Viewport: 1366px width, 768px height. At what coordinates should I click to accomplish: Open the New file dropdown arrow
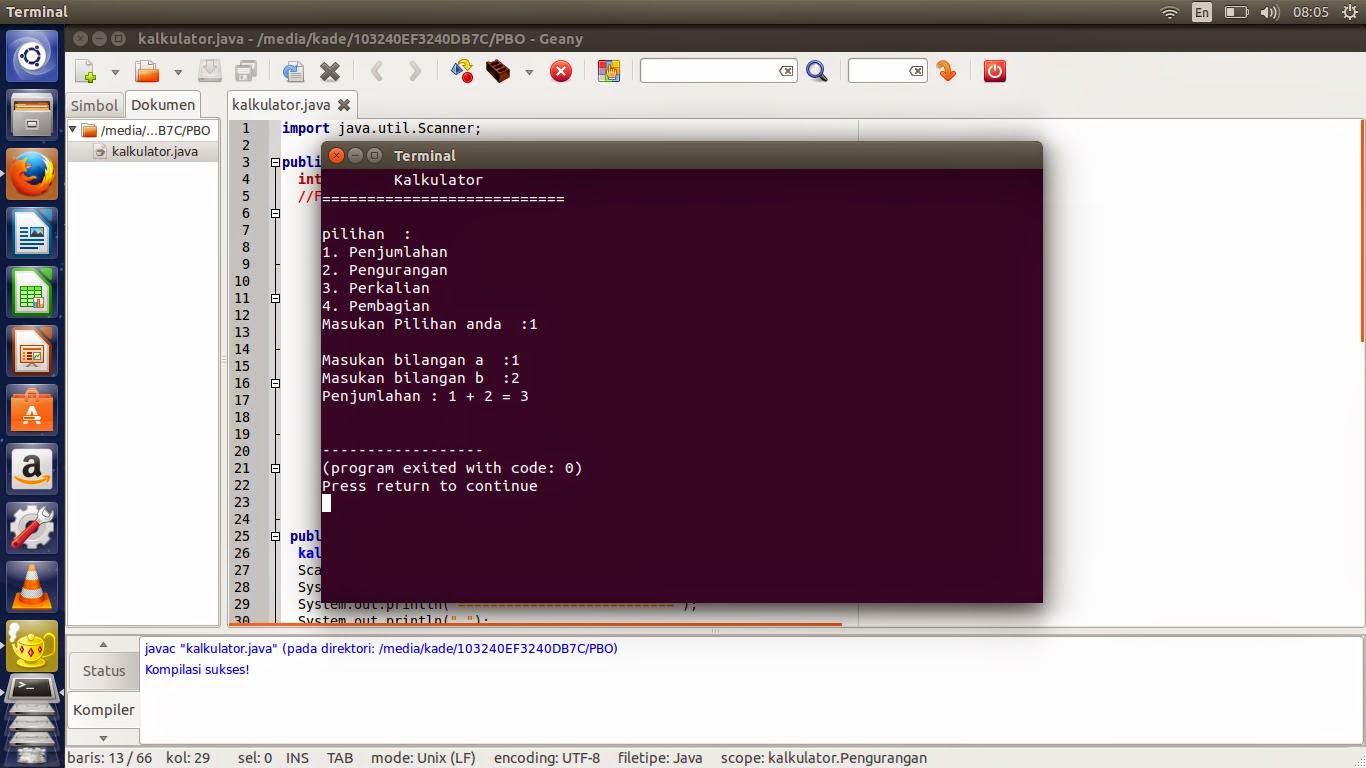pos(113,71)
